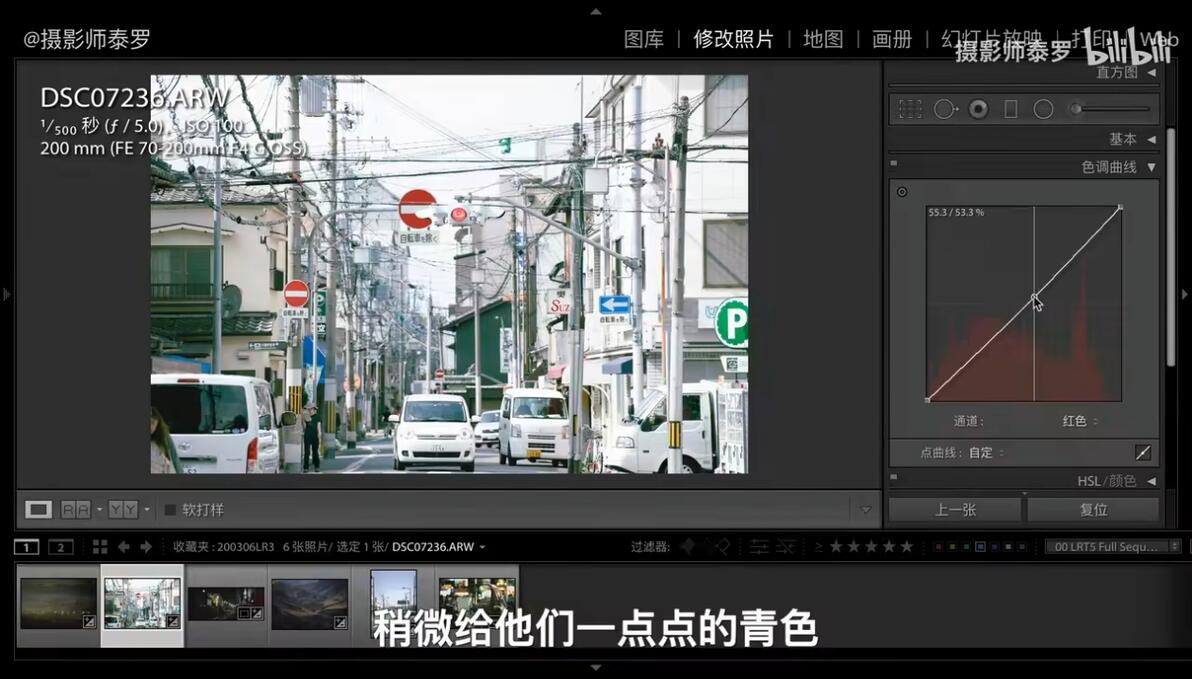Switch to the 画册 Book module

pyautogui.click(x=892, y=40)
